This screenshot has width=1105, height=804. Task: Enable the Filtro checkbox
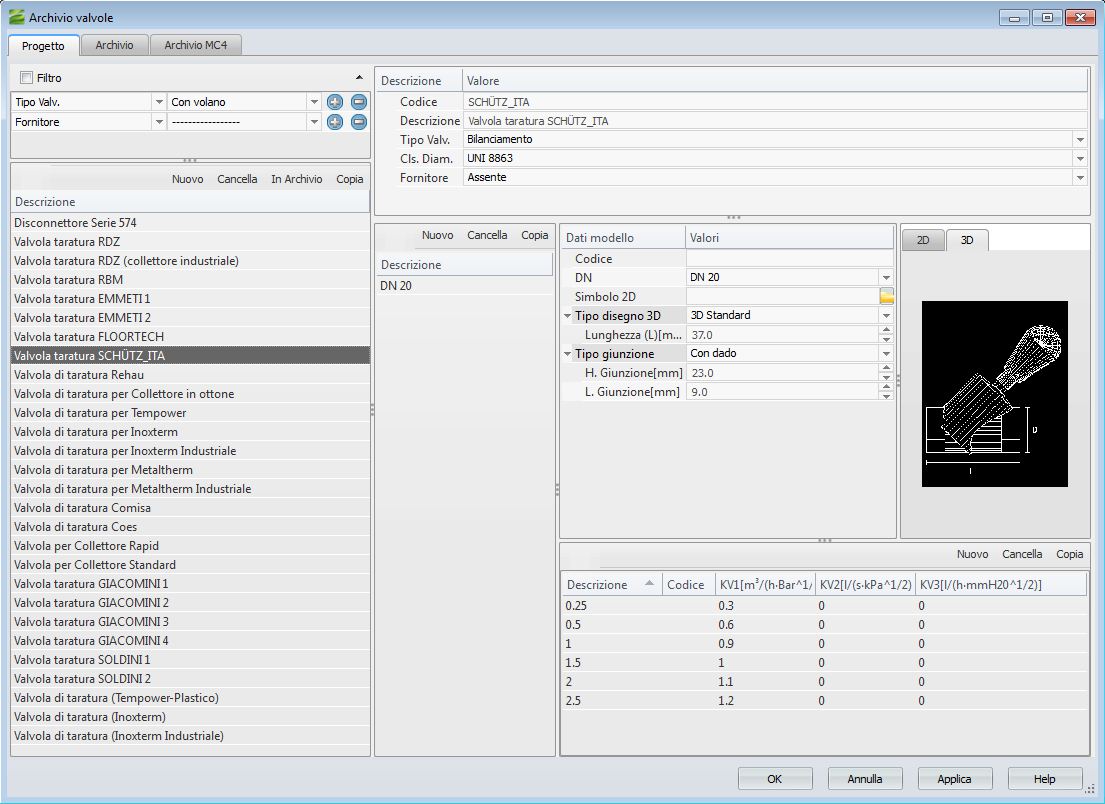tap(26, 78)
